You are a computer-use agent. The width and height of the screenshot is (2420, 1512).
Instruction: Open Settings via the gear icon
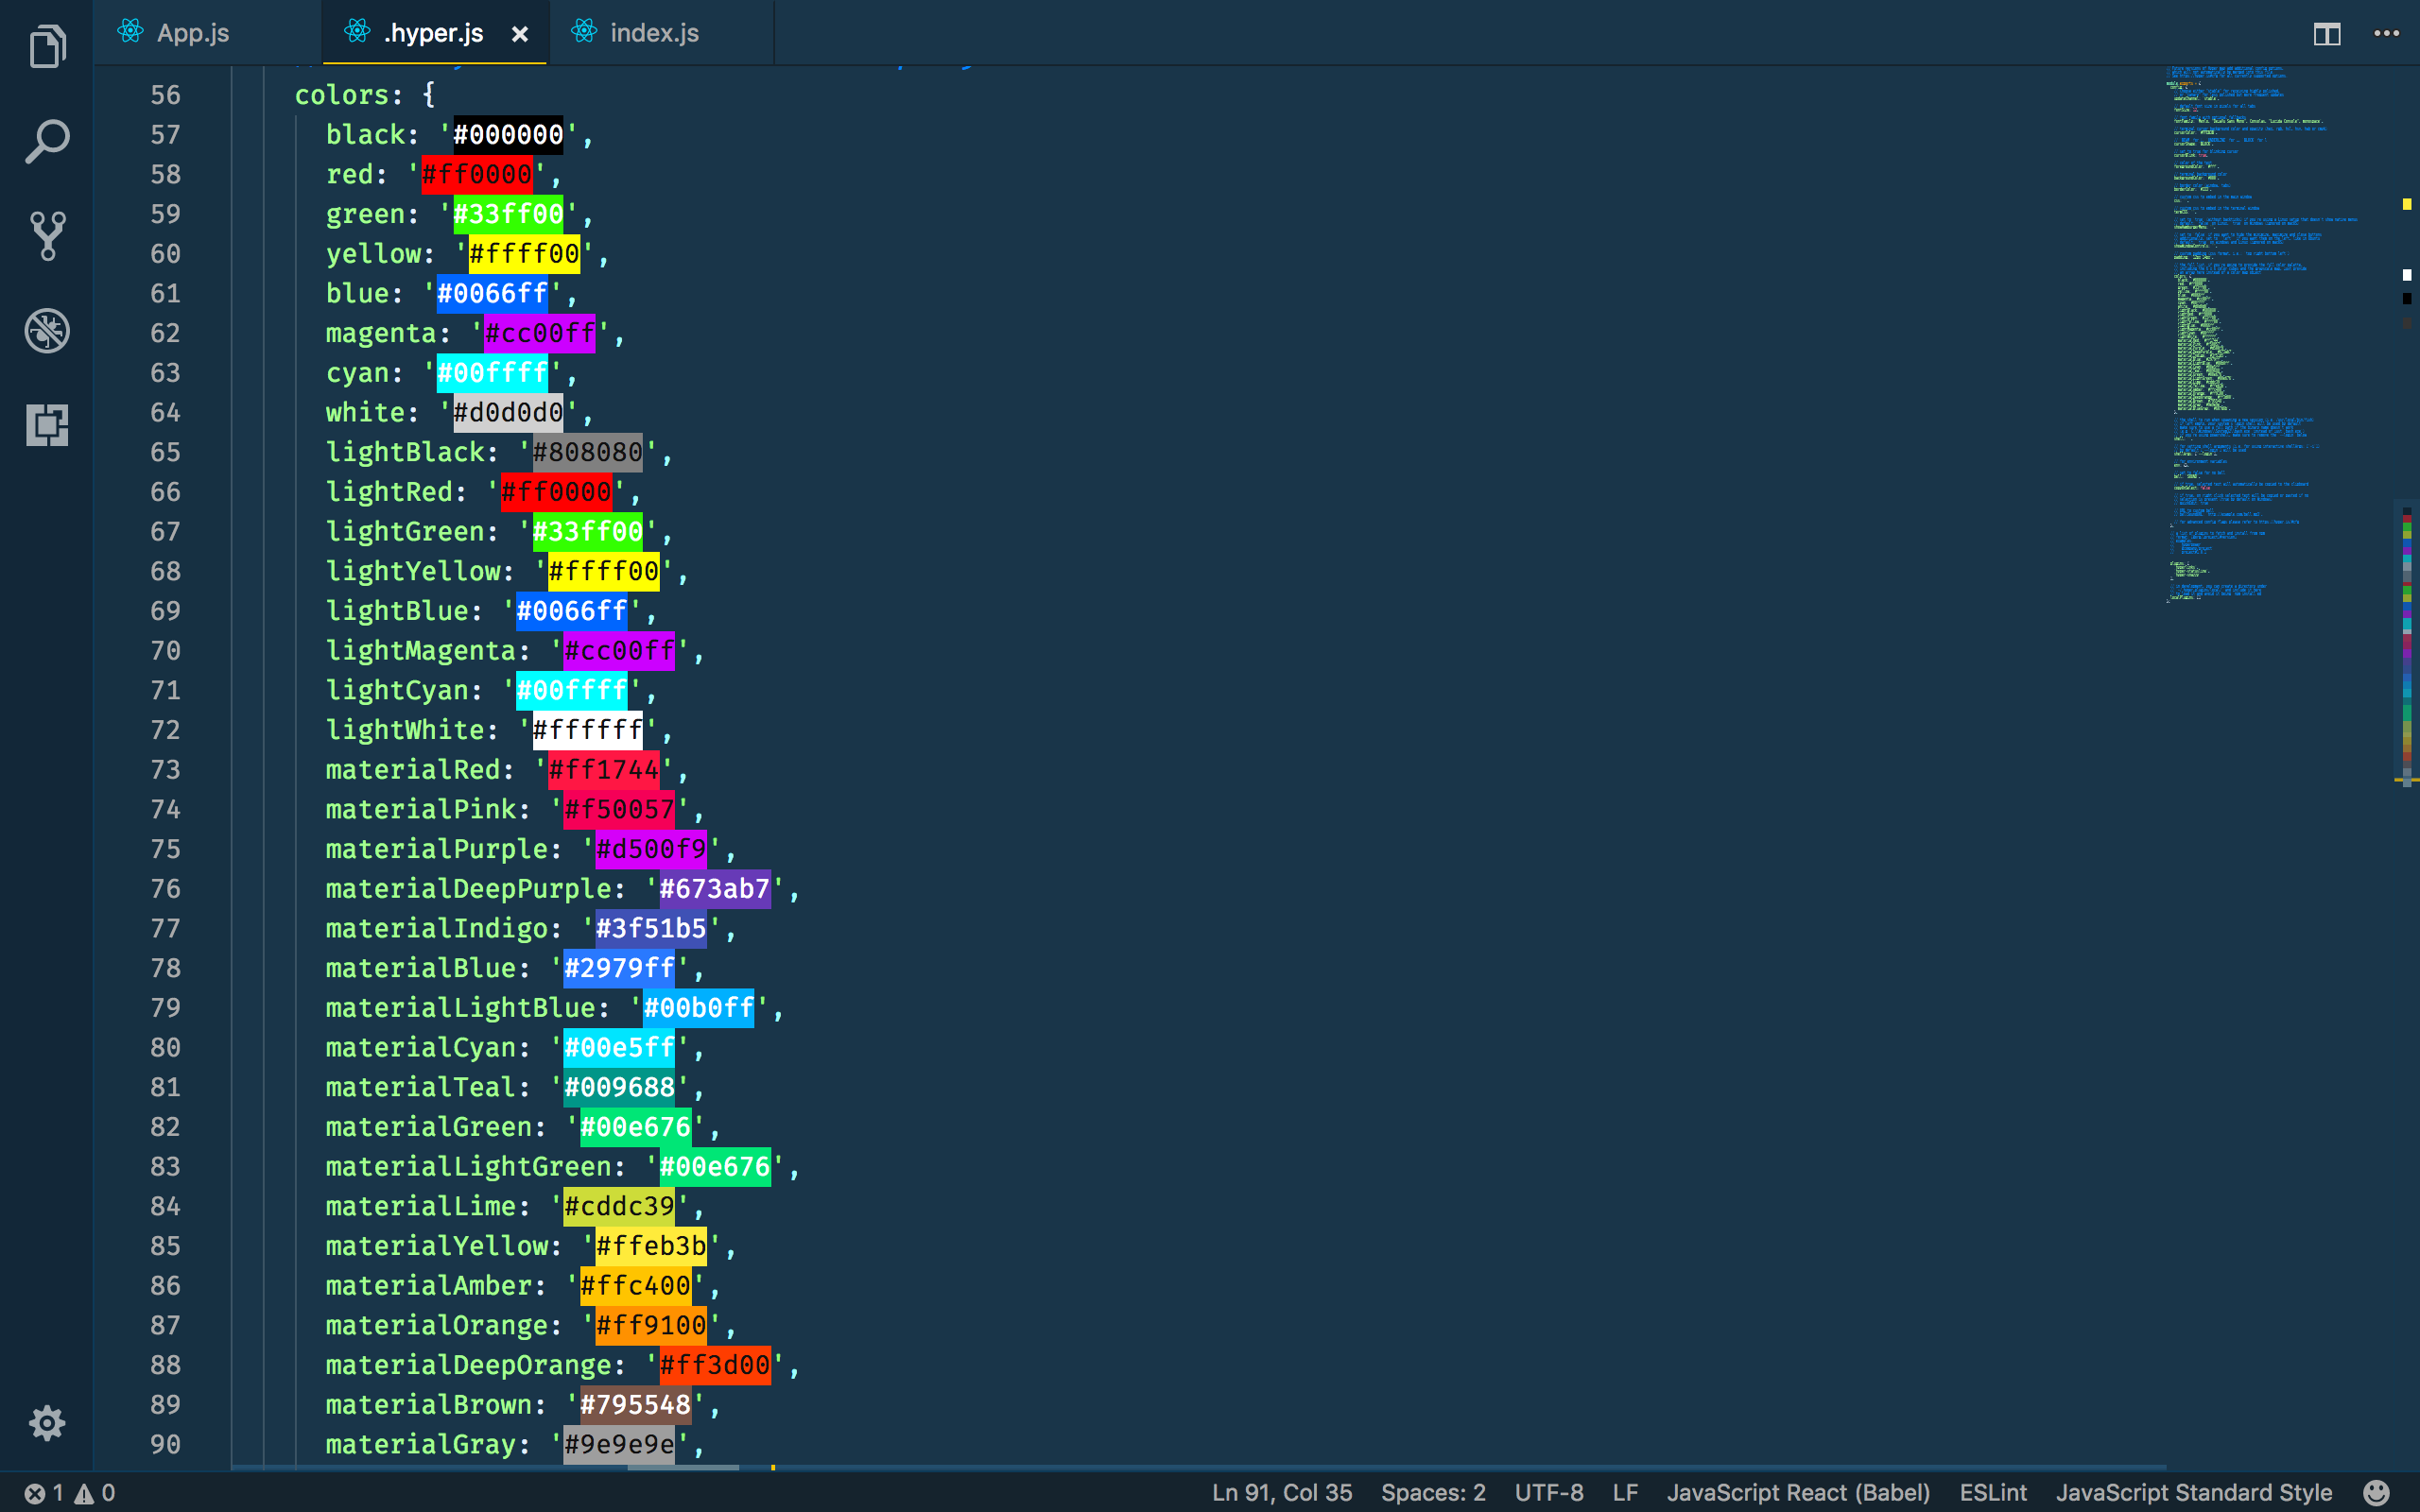pos(46,1423)
